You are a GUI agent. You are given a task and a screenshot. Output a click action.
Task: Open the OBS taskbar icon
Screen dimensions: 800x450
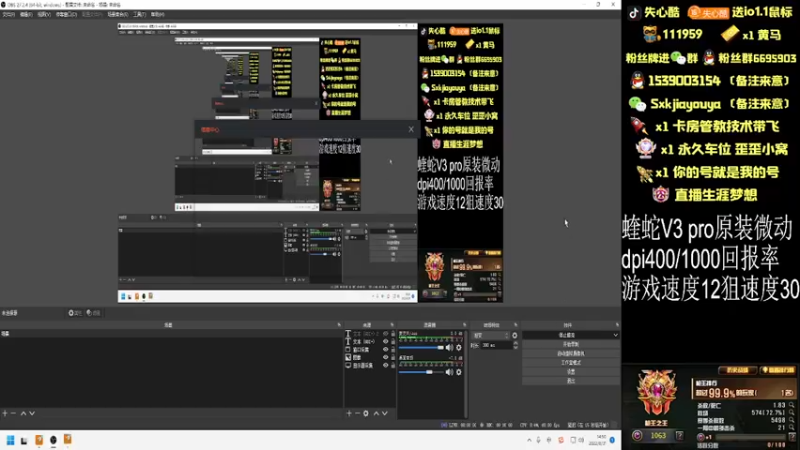click(53, 440)
